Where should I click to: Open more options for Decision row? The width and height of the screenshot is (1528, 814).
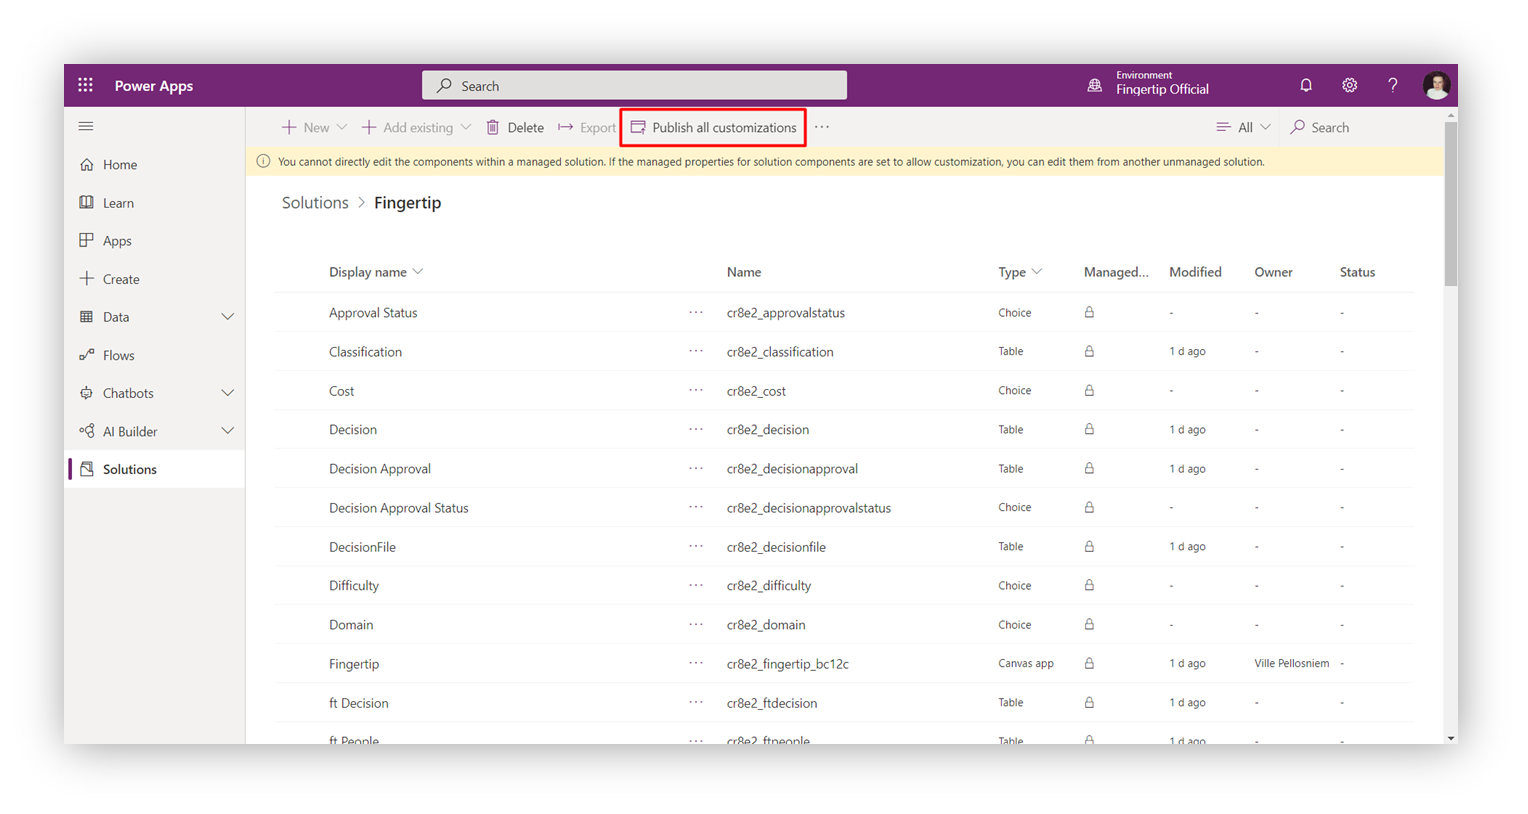[696, 429]
